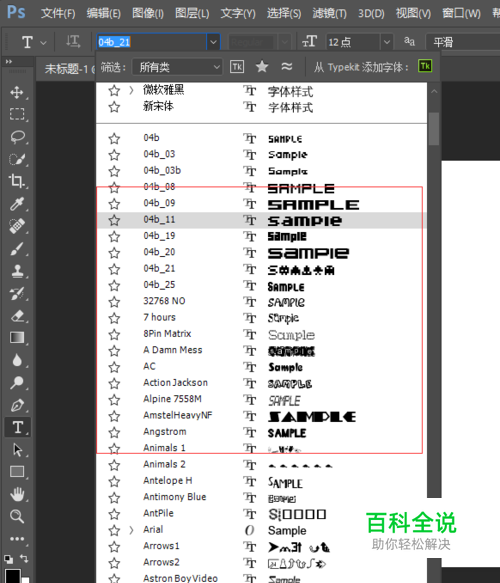Expand the 微软雅黑 font family
500x583 pixels.
click(131, 90)
